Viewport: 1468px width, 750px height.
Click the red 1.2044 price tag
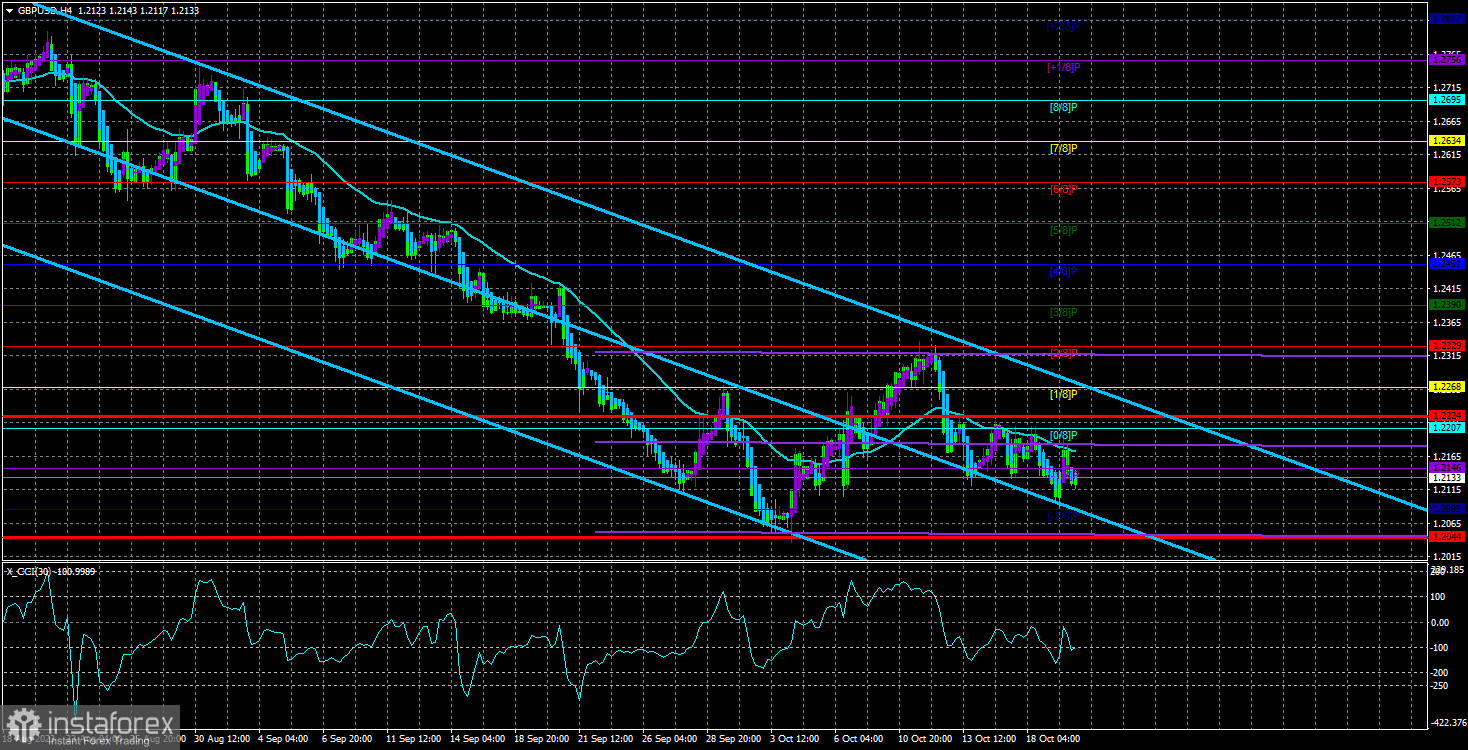point(1447,537)
